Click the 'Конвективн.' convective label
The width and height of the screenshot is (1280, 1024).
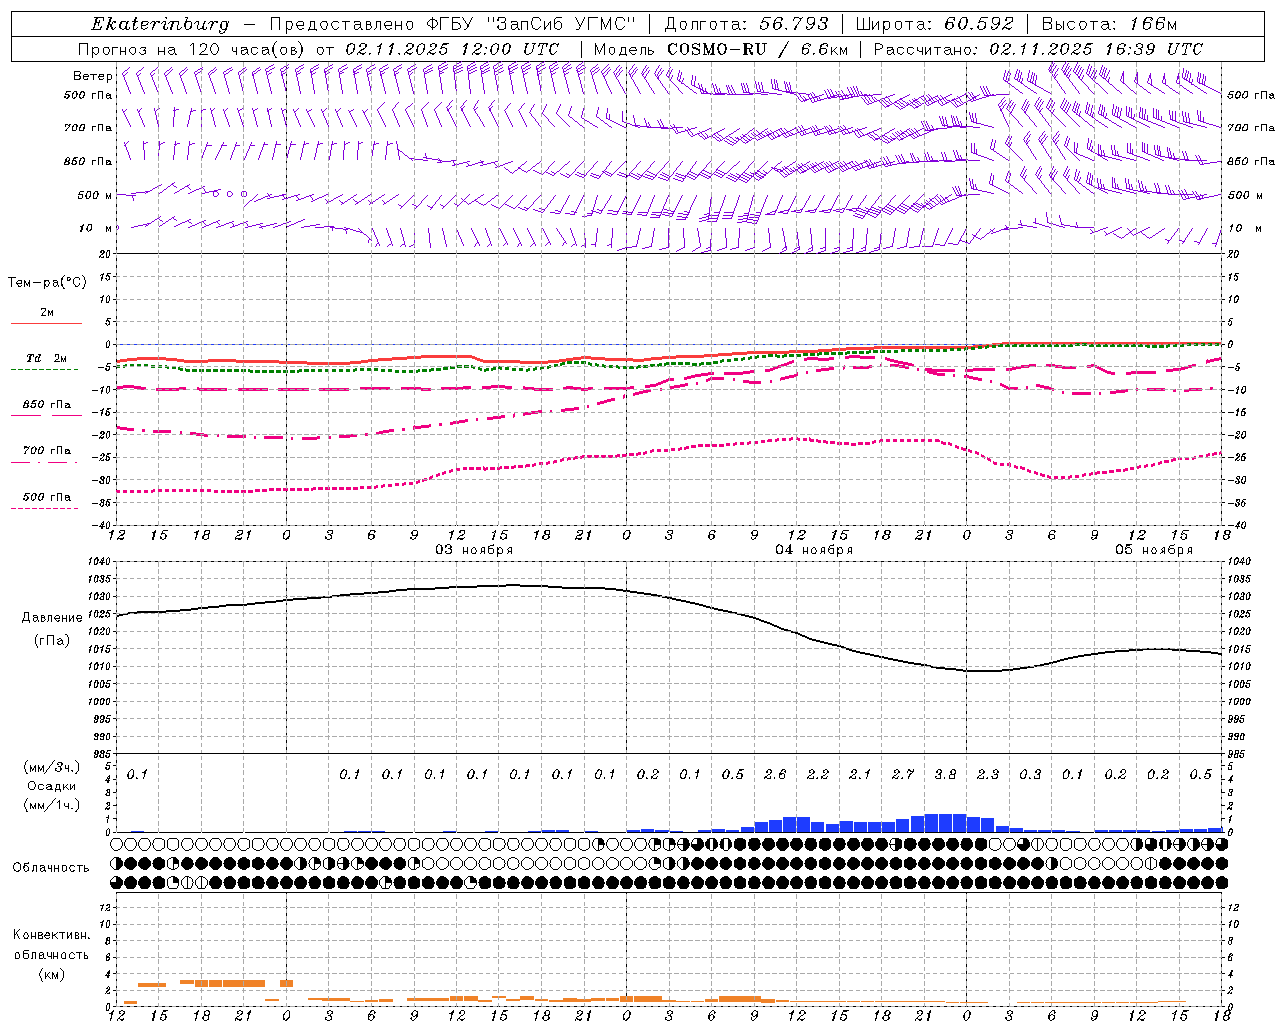tap(52, 935)
